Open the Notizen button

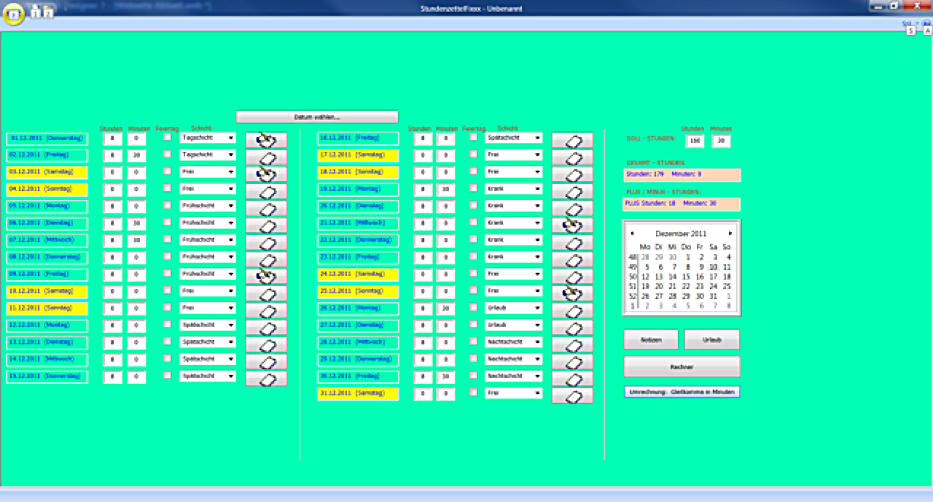(651, 339)
